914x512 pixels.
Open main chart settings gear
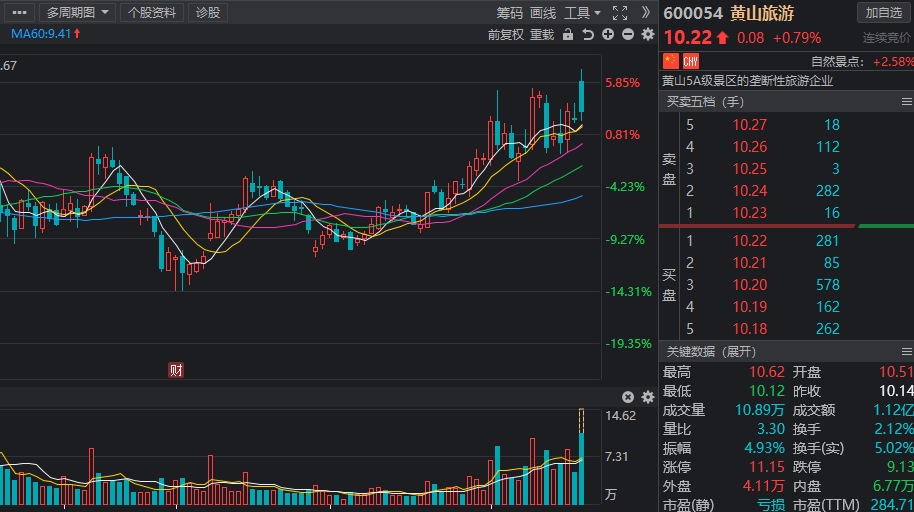point(647,35)
